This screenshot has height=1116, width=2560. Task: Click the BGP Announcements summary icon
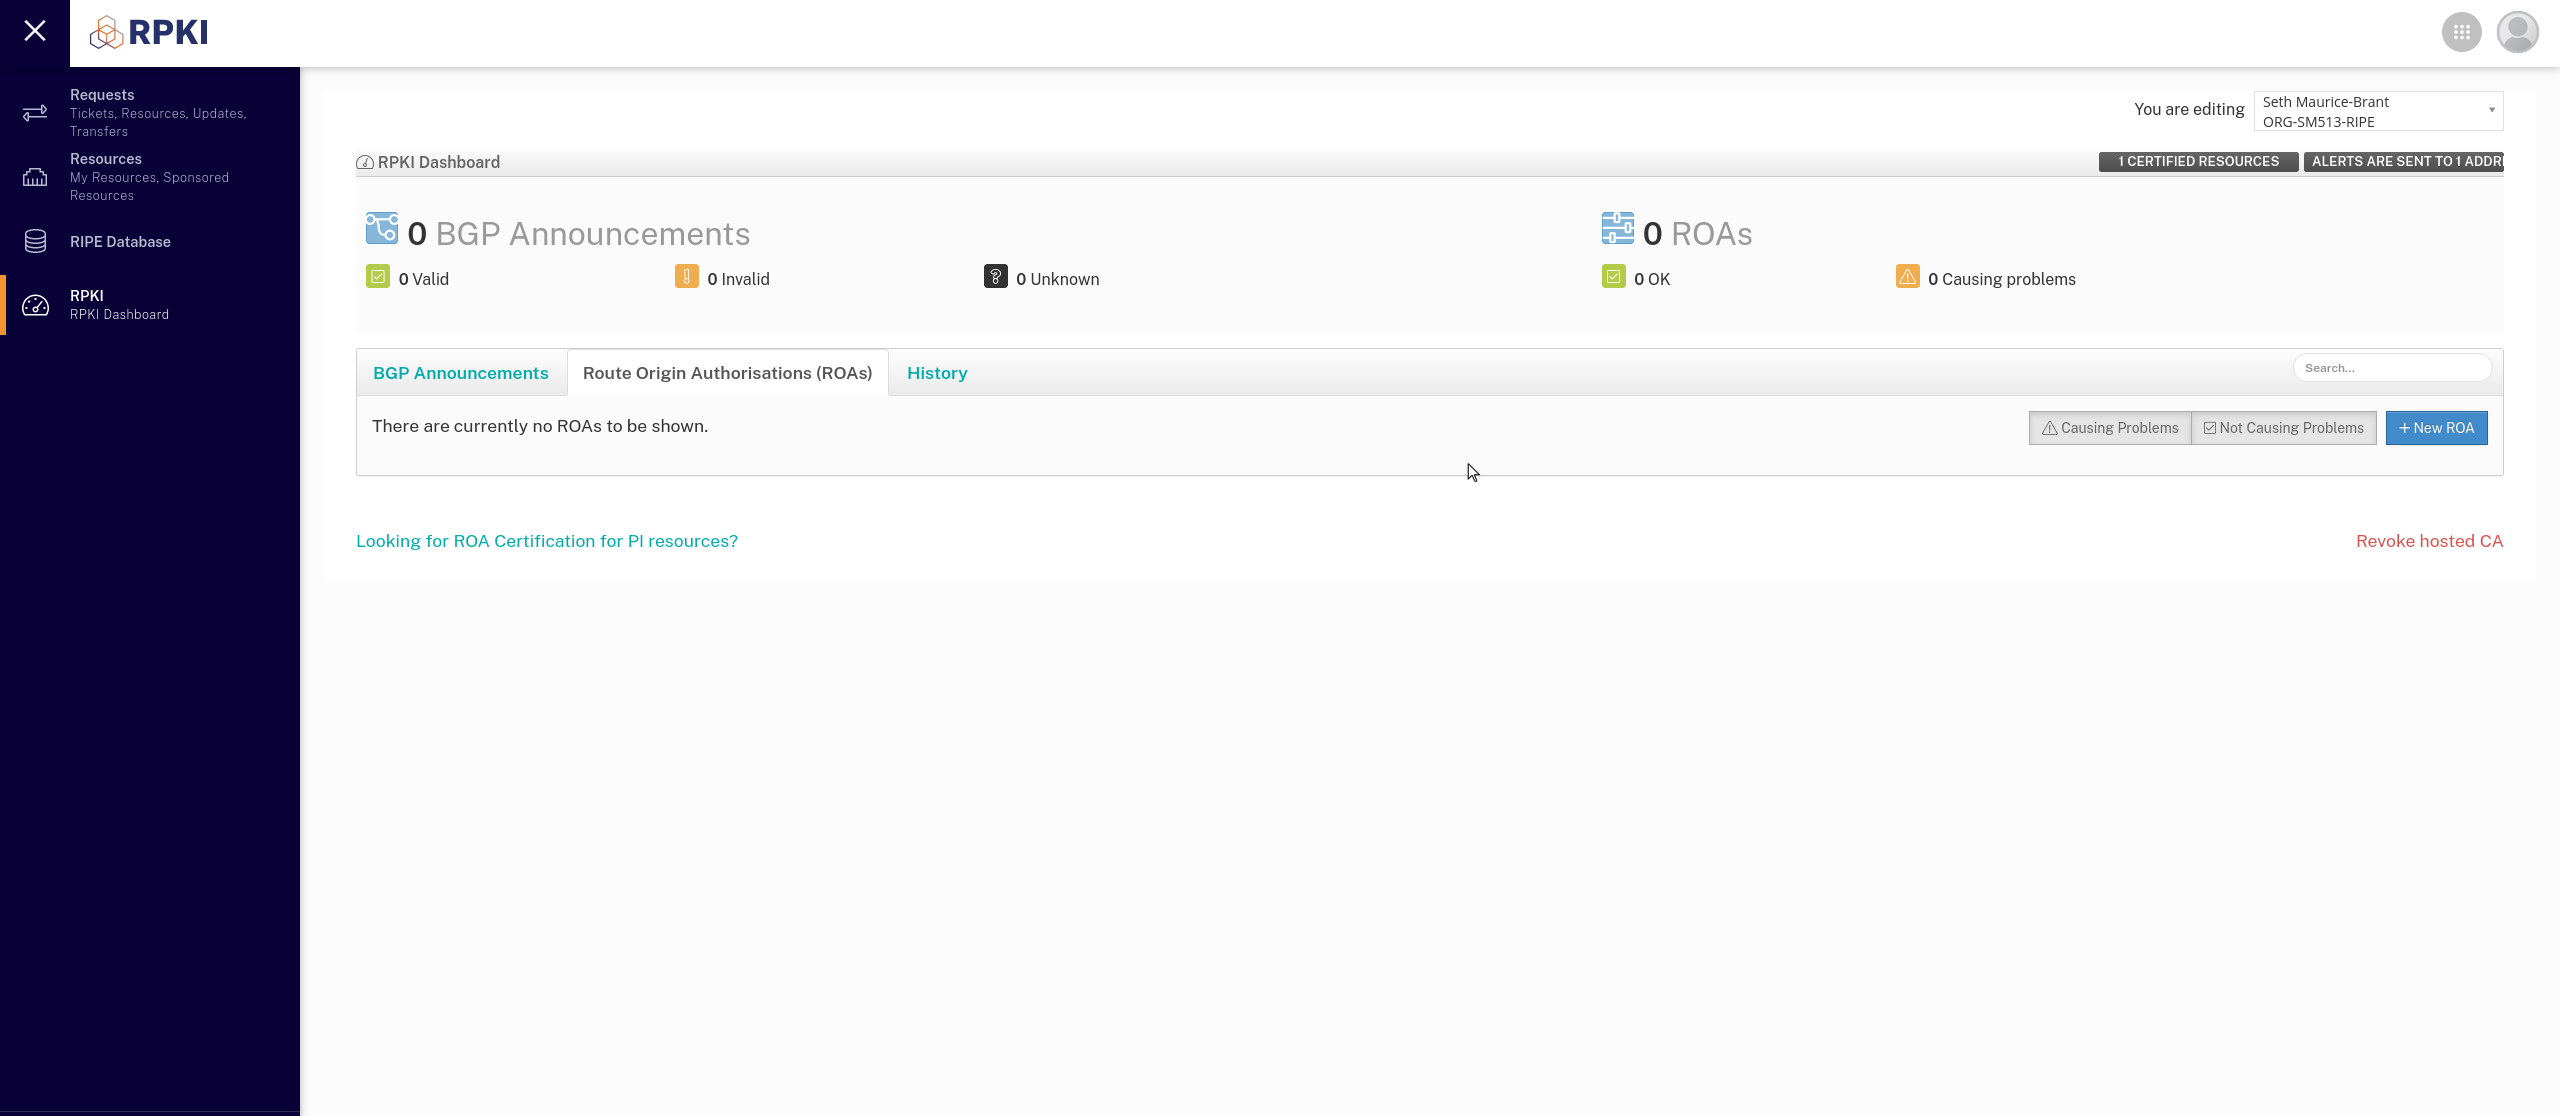click(381, 228)
